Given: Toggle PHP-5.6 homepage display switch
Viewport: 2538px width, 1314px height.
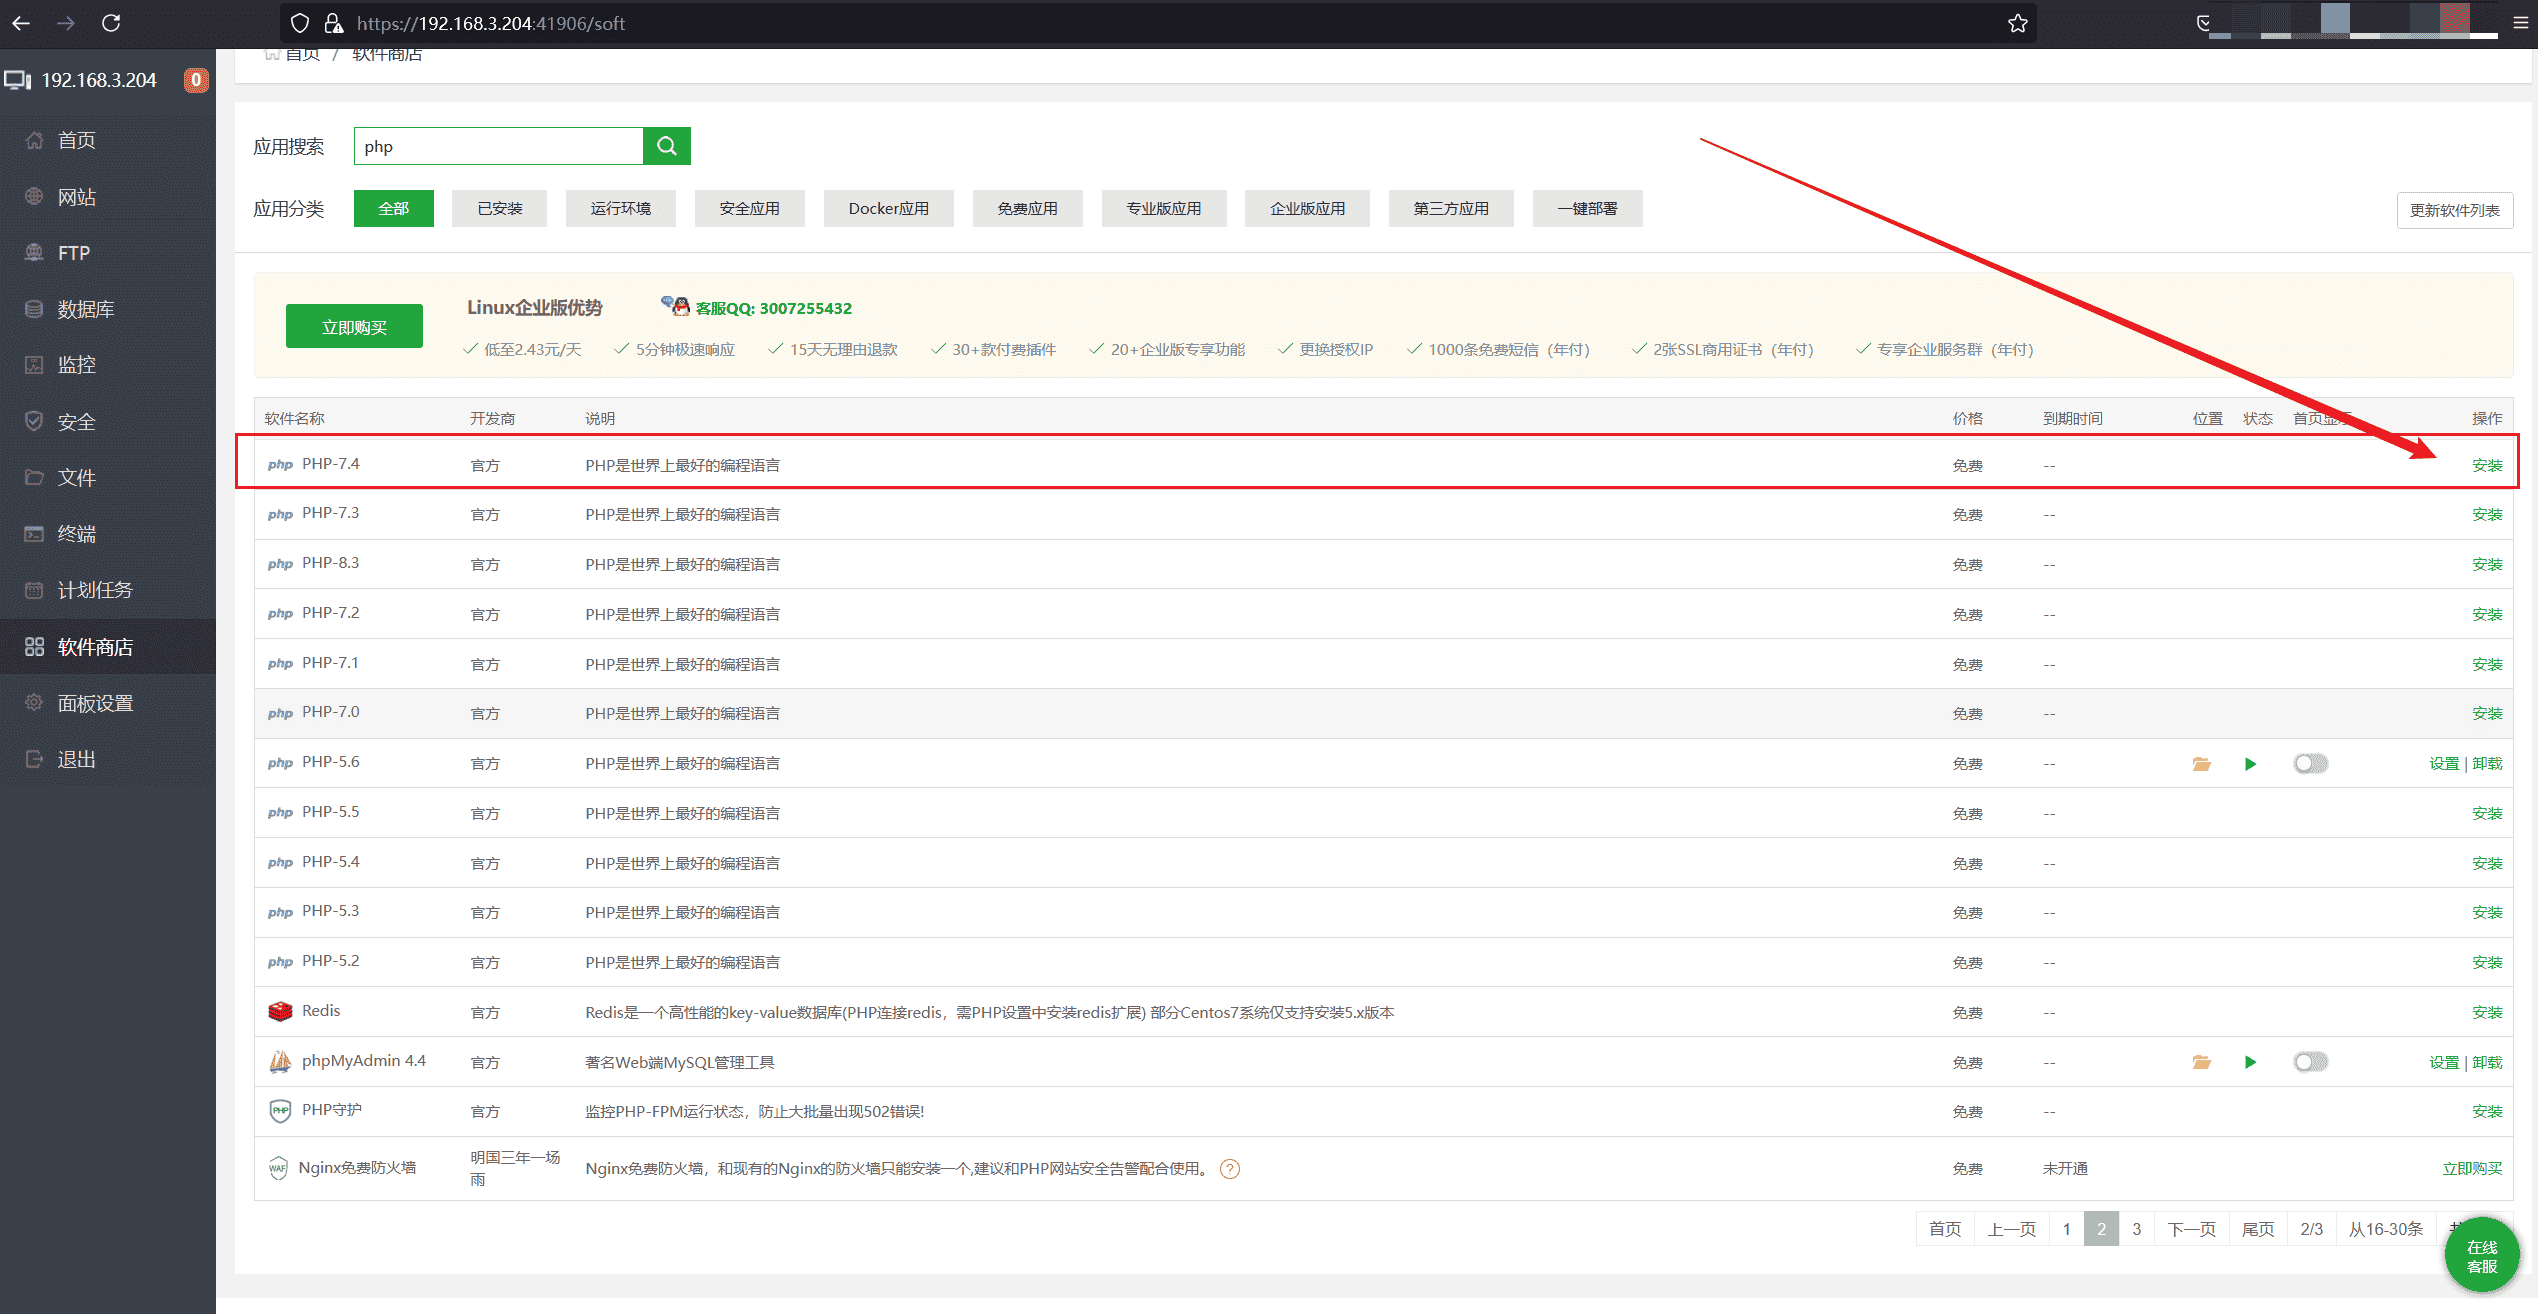Looking at the screenshot, I should [2310, 764].
